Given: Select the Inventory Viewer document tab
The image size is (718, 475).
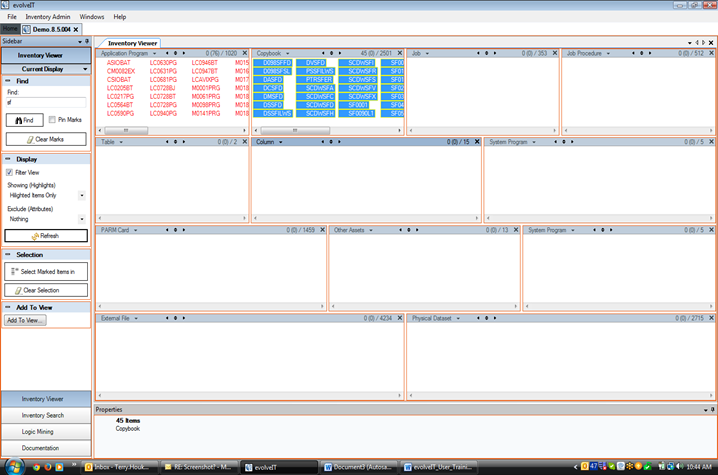Looking at the screenshot, I should [x=132, y=43].
